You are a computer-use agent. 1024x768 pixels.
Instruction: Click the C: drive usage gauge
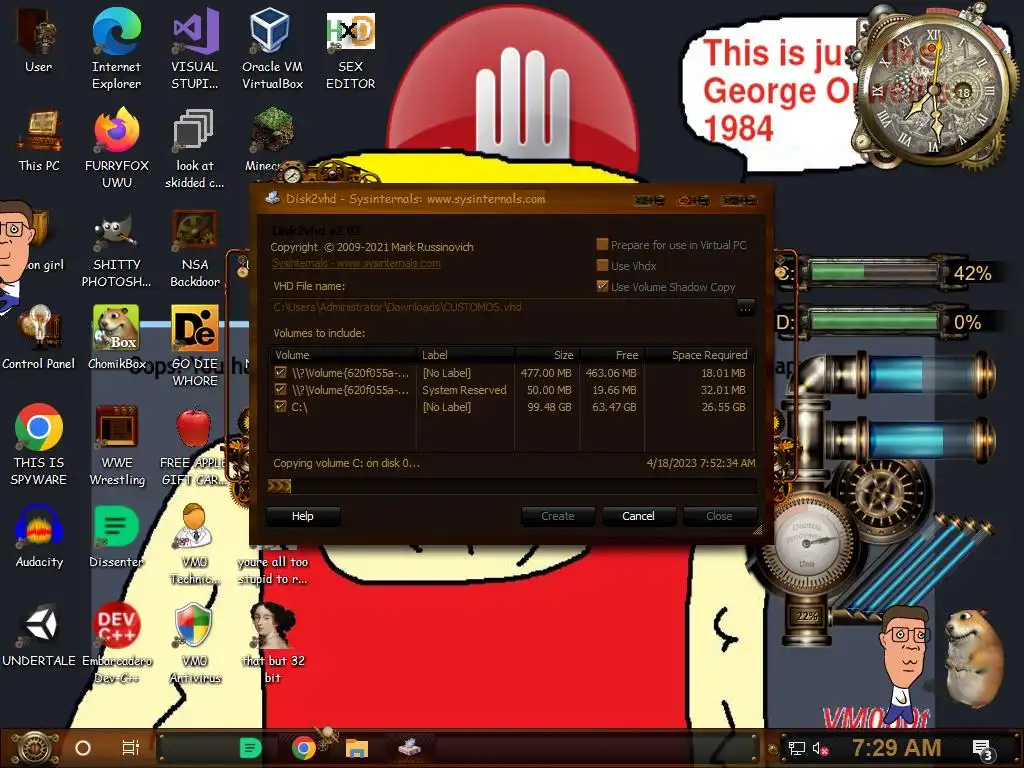(875, 271)
